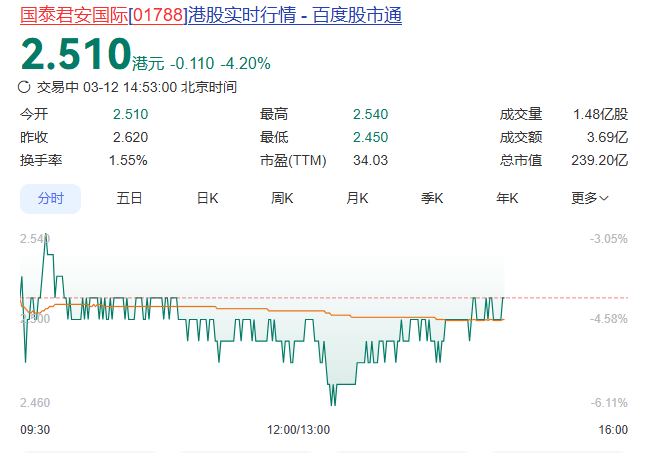Switch to the 日K chart tab

pos(208,198)
